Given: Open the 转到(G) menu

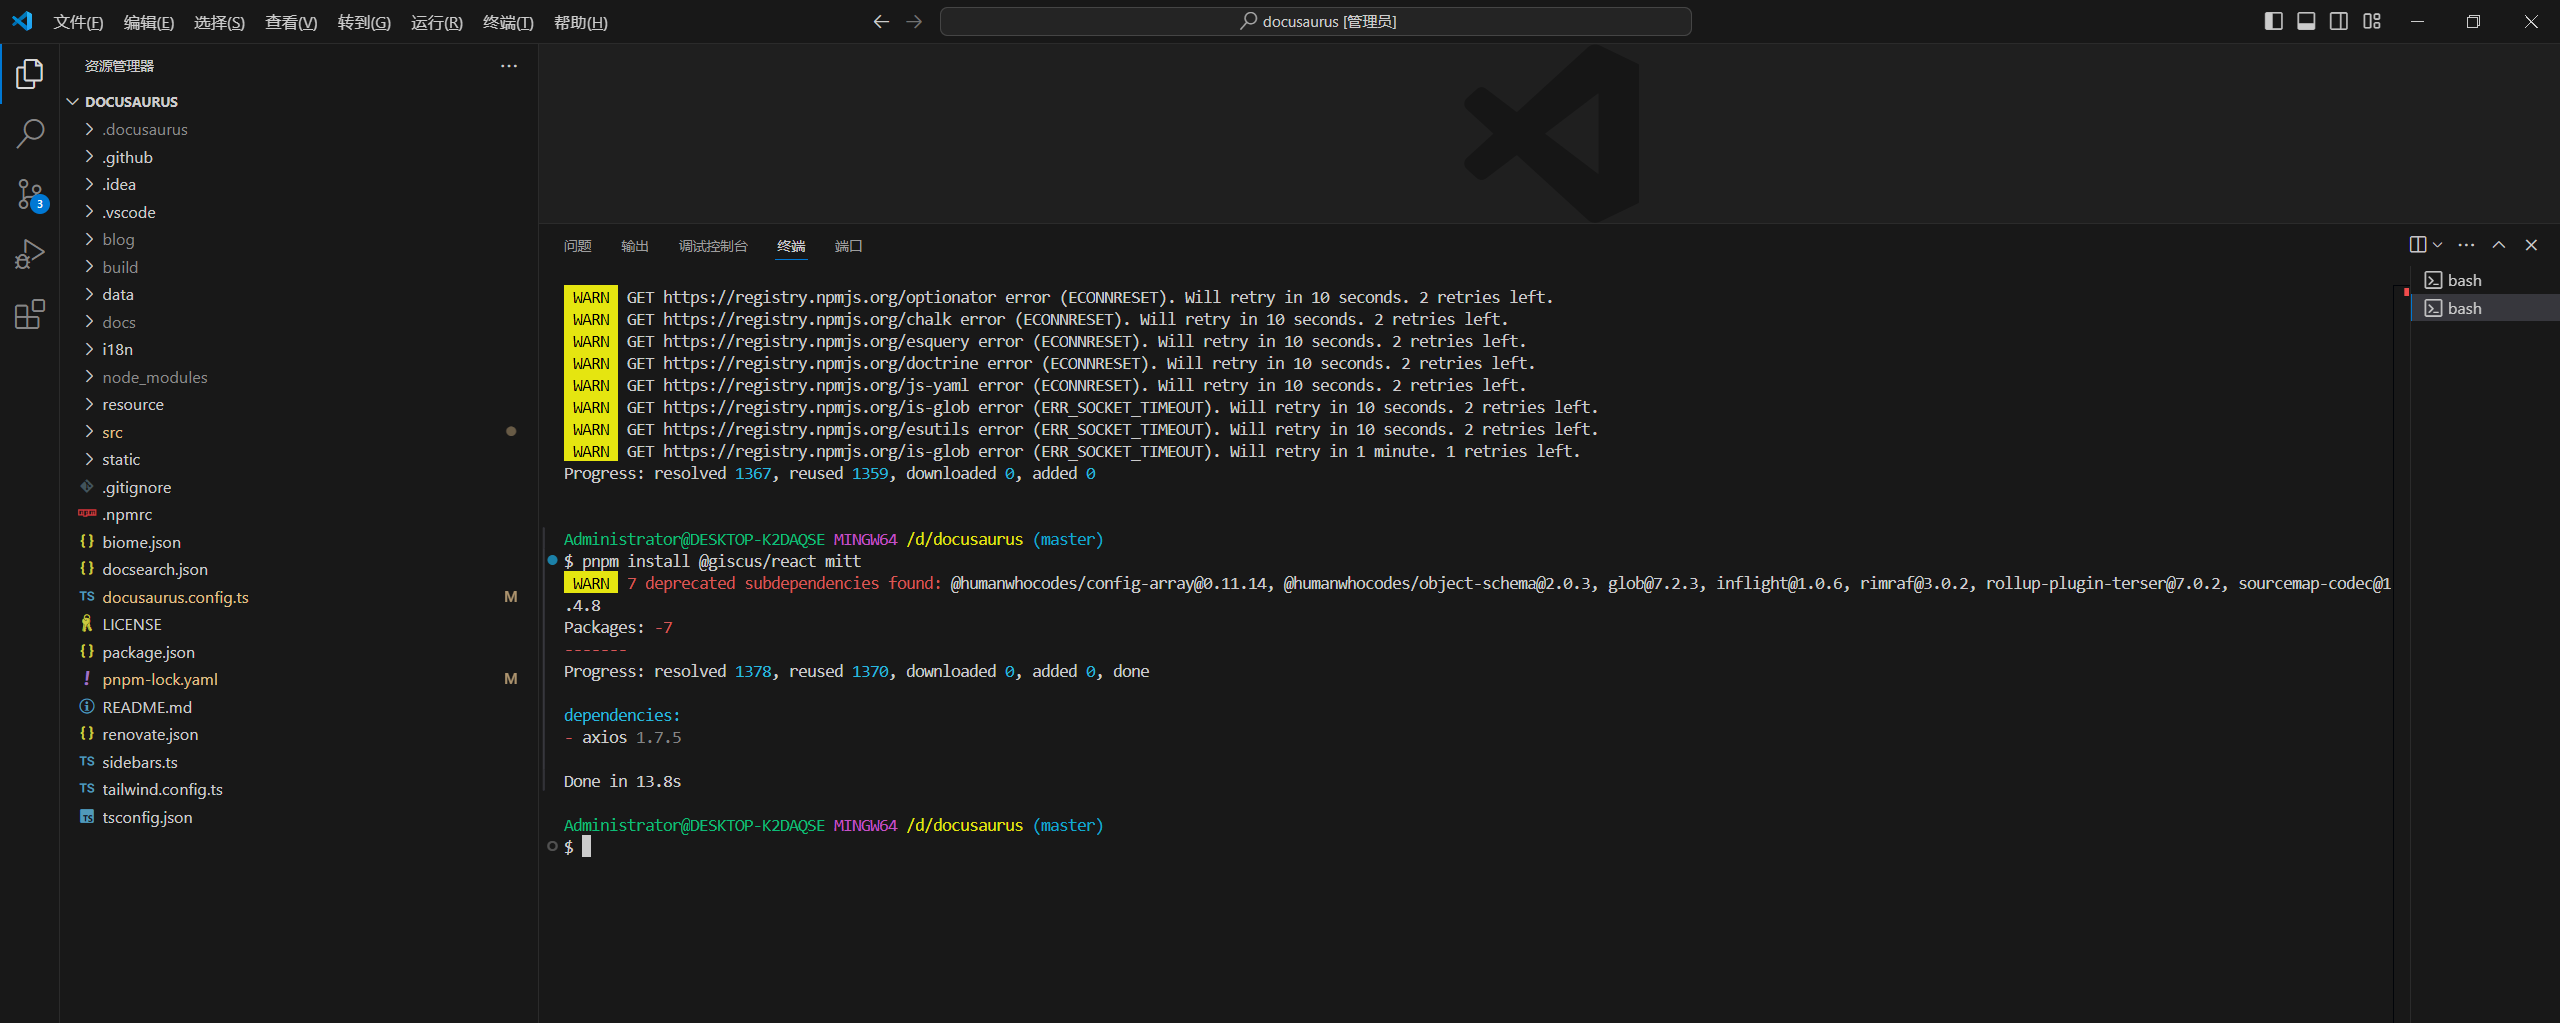Looking at the screenshot, I should tap(364, 22).
